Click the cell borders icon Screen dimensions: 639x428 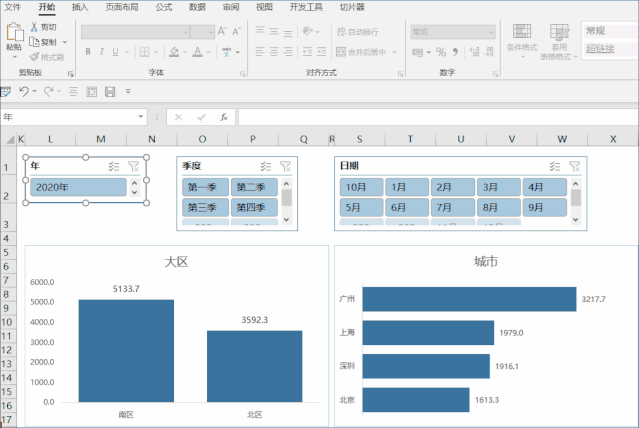144,52
